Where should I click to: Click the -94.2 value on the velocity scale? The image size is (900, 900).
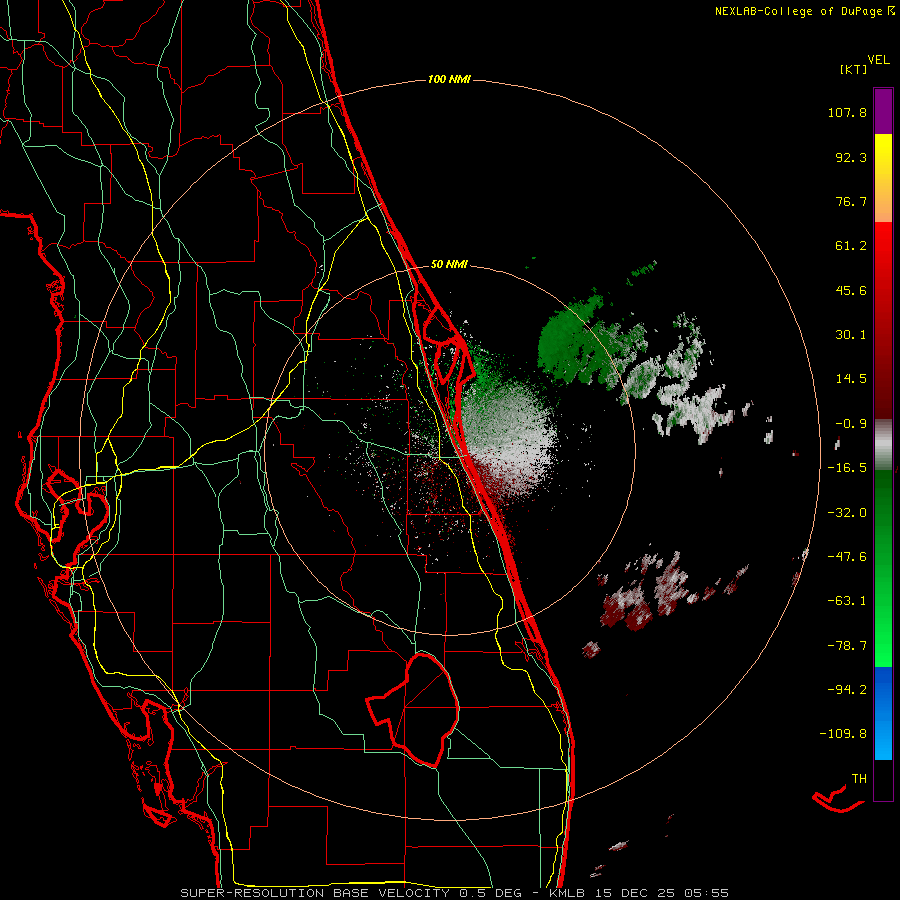(847, 690)
